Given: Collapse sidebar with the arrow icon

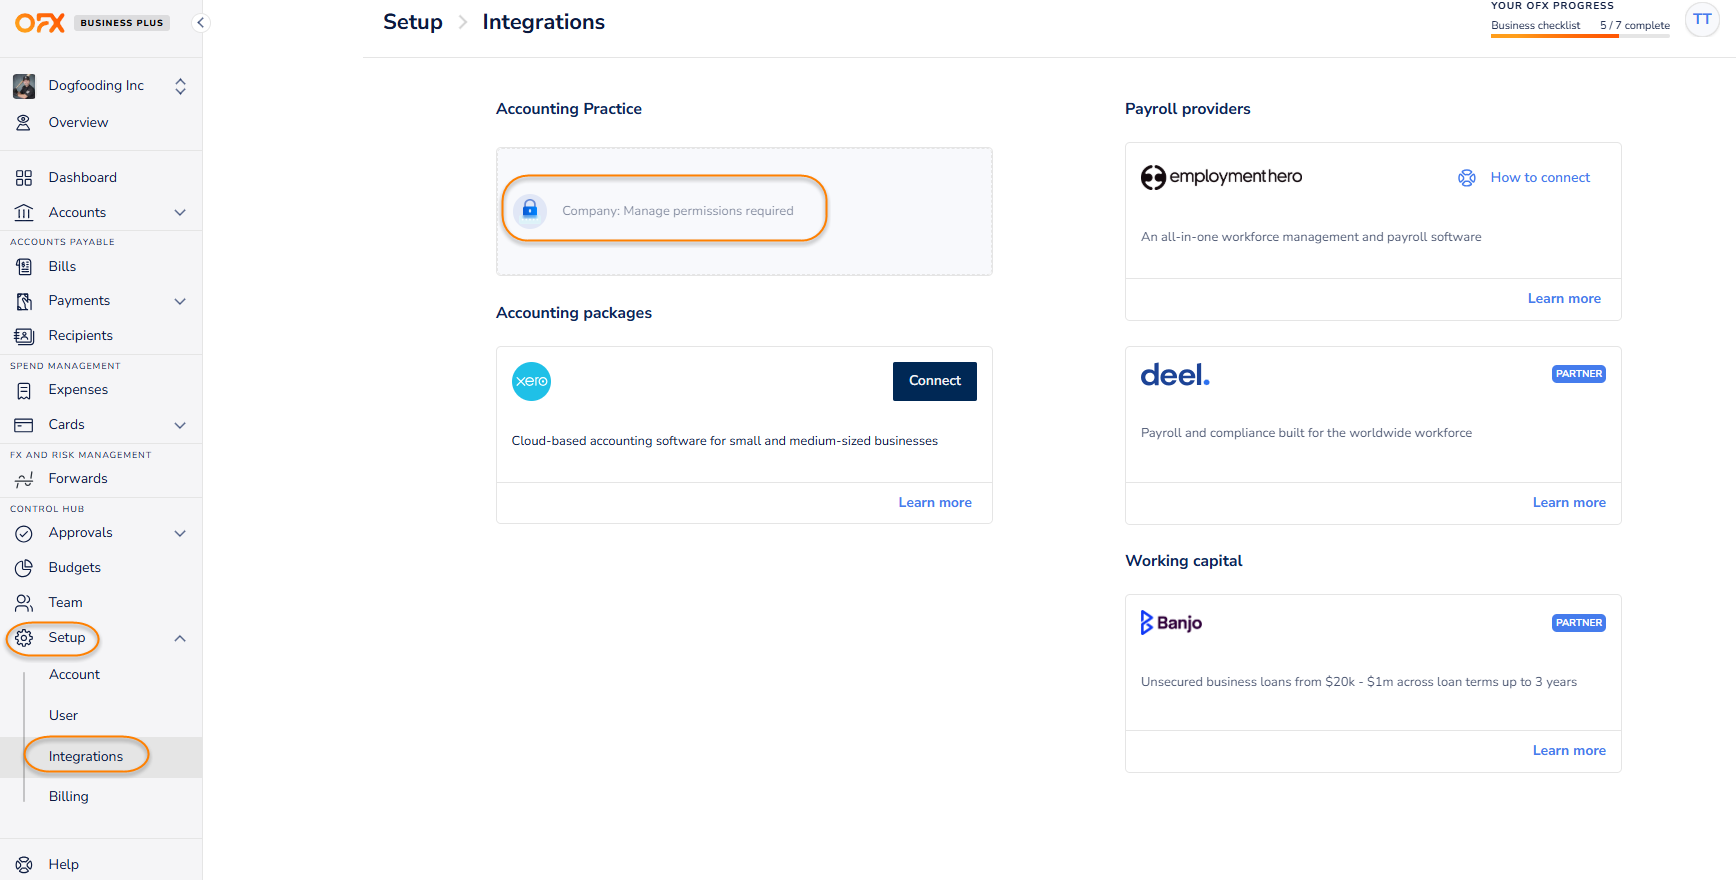Looking at the screenshot, I should pos(201,22).
